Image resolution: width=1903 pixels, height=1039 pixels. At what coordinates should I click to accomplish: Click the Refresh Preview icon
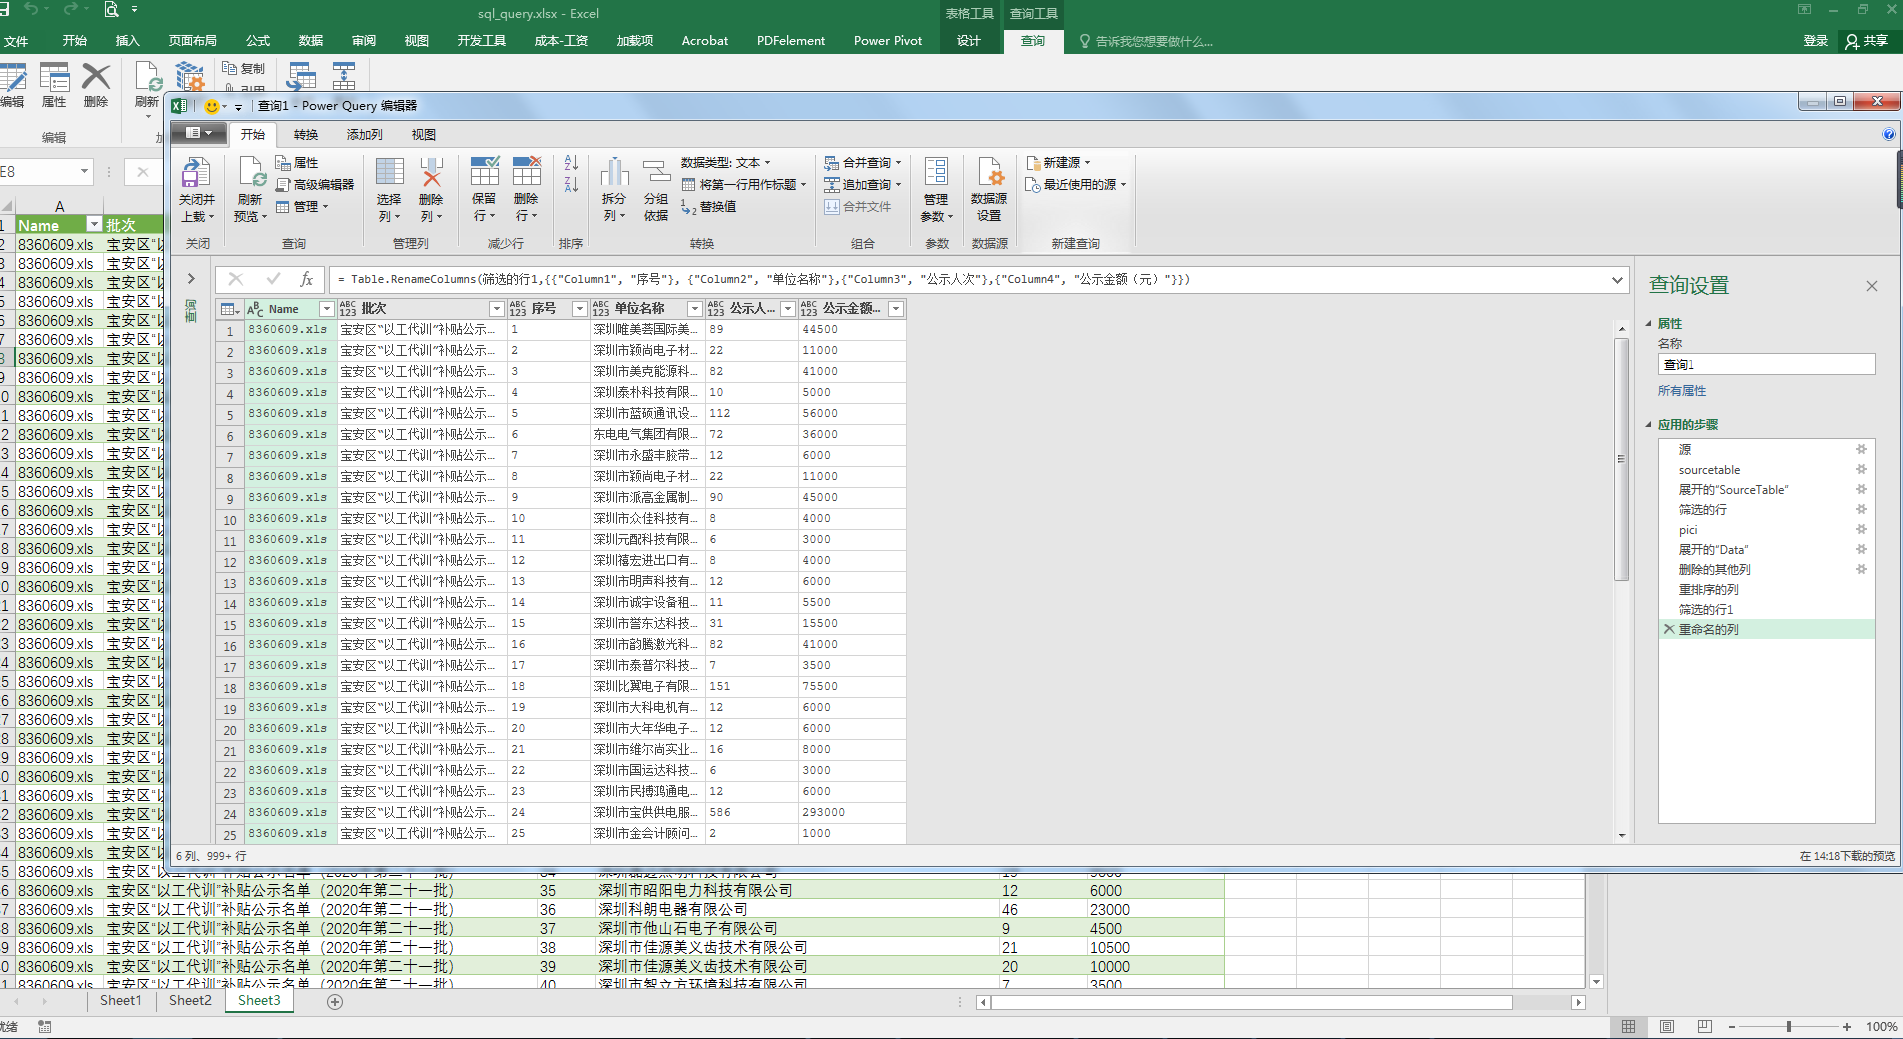[x=251, y=174]
